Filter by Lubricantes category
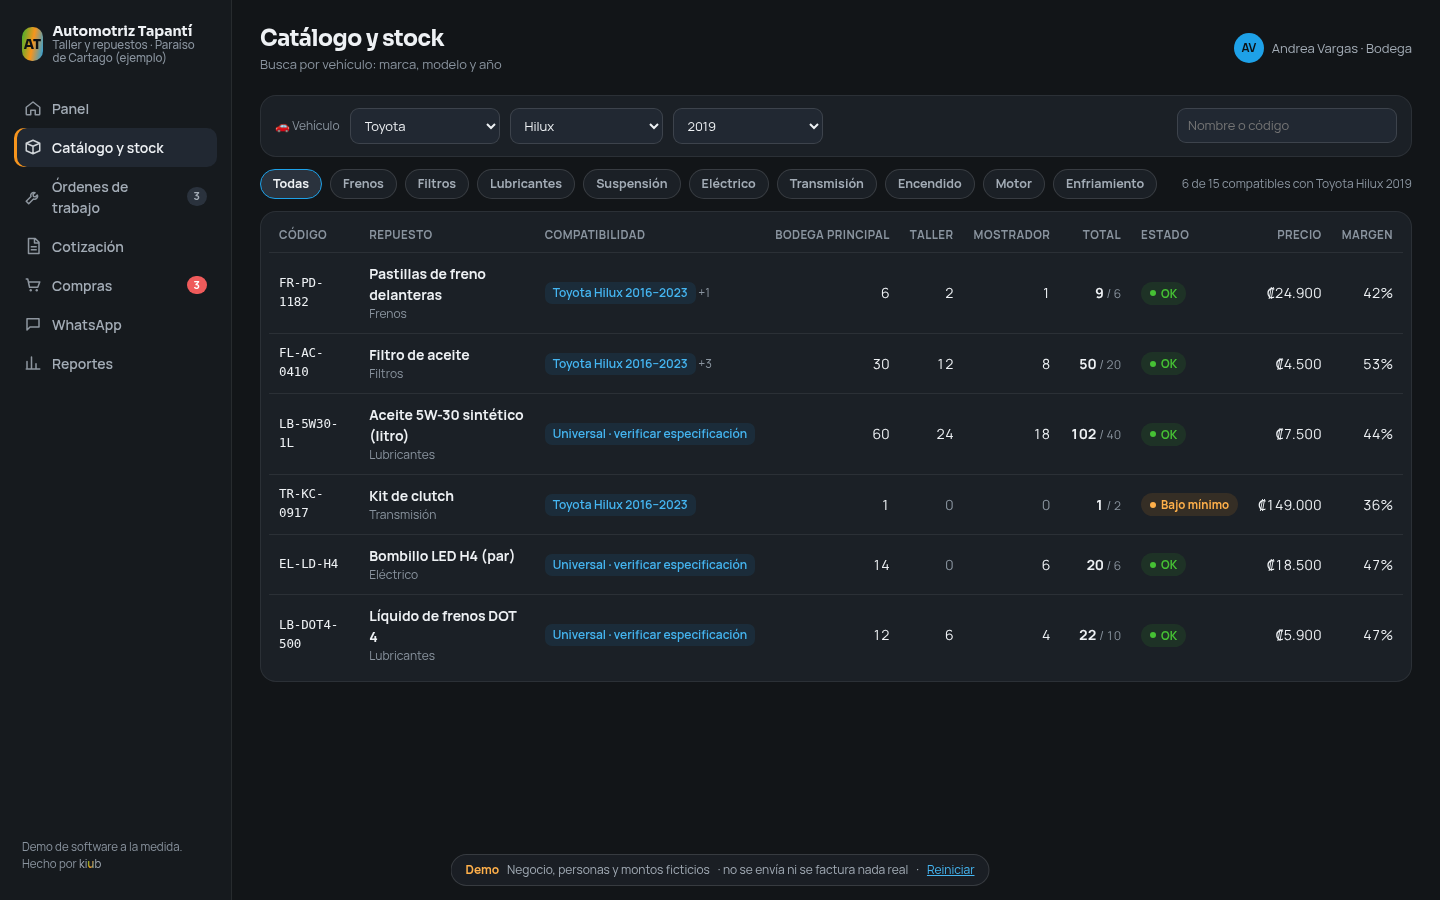Viewport: 1440px width, 900px height. coord(526,184)
